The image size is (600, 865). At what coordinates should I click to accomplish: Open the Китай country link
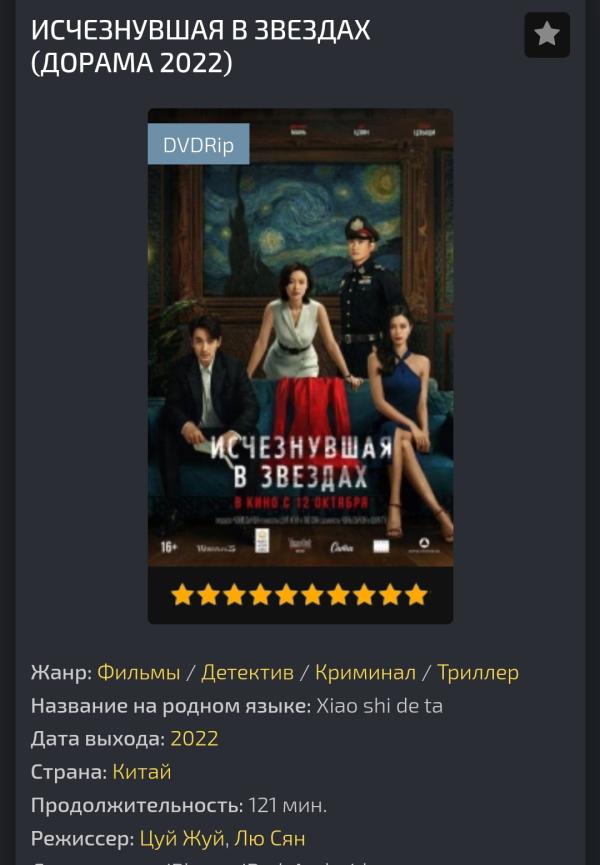click(142, 772)
